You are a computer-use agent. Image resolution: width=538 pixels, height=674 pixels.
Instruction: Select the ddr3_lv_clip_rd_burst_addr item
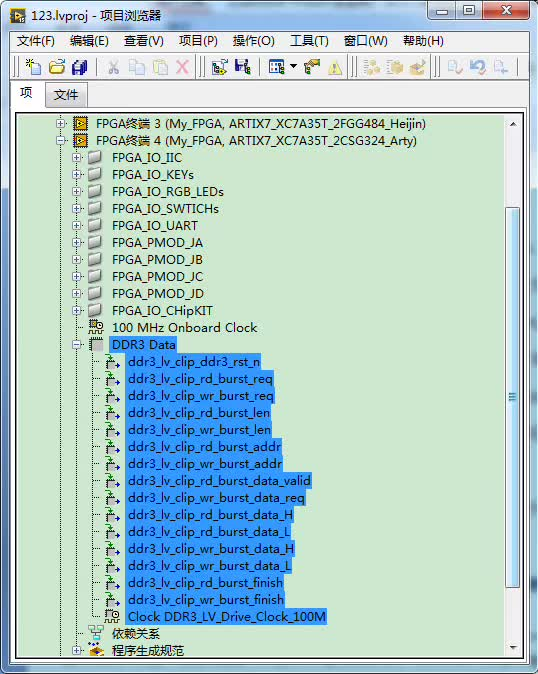[x=205, y=447]
